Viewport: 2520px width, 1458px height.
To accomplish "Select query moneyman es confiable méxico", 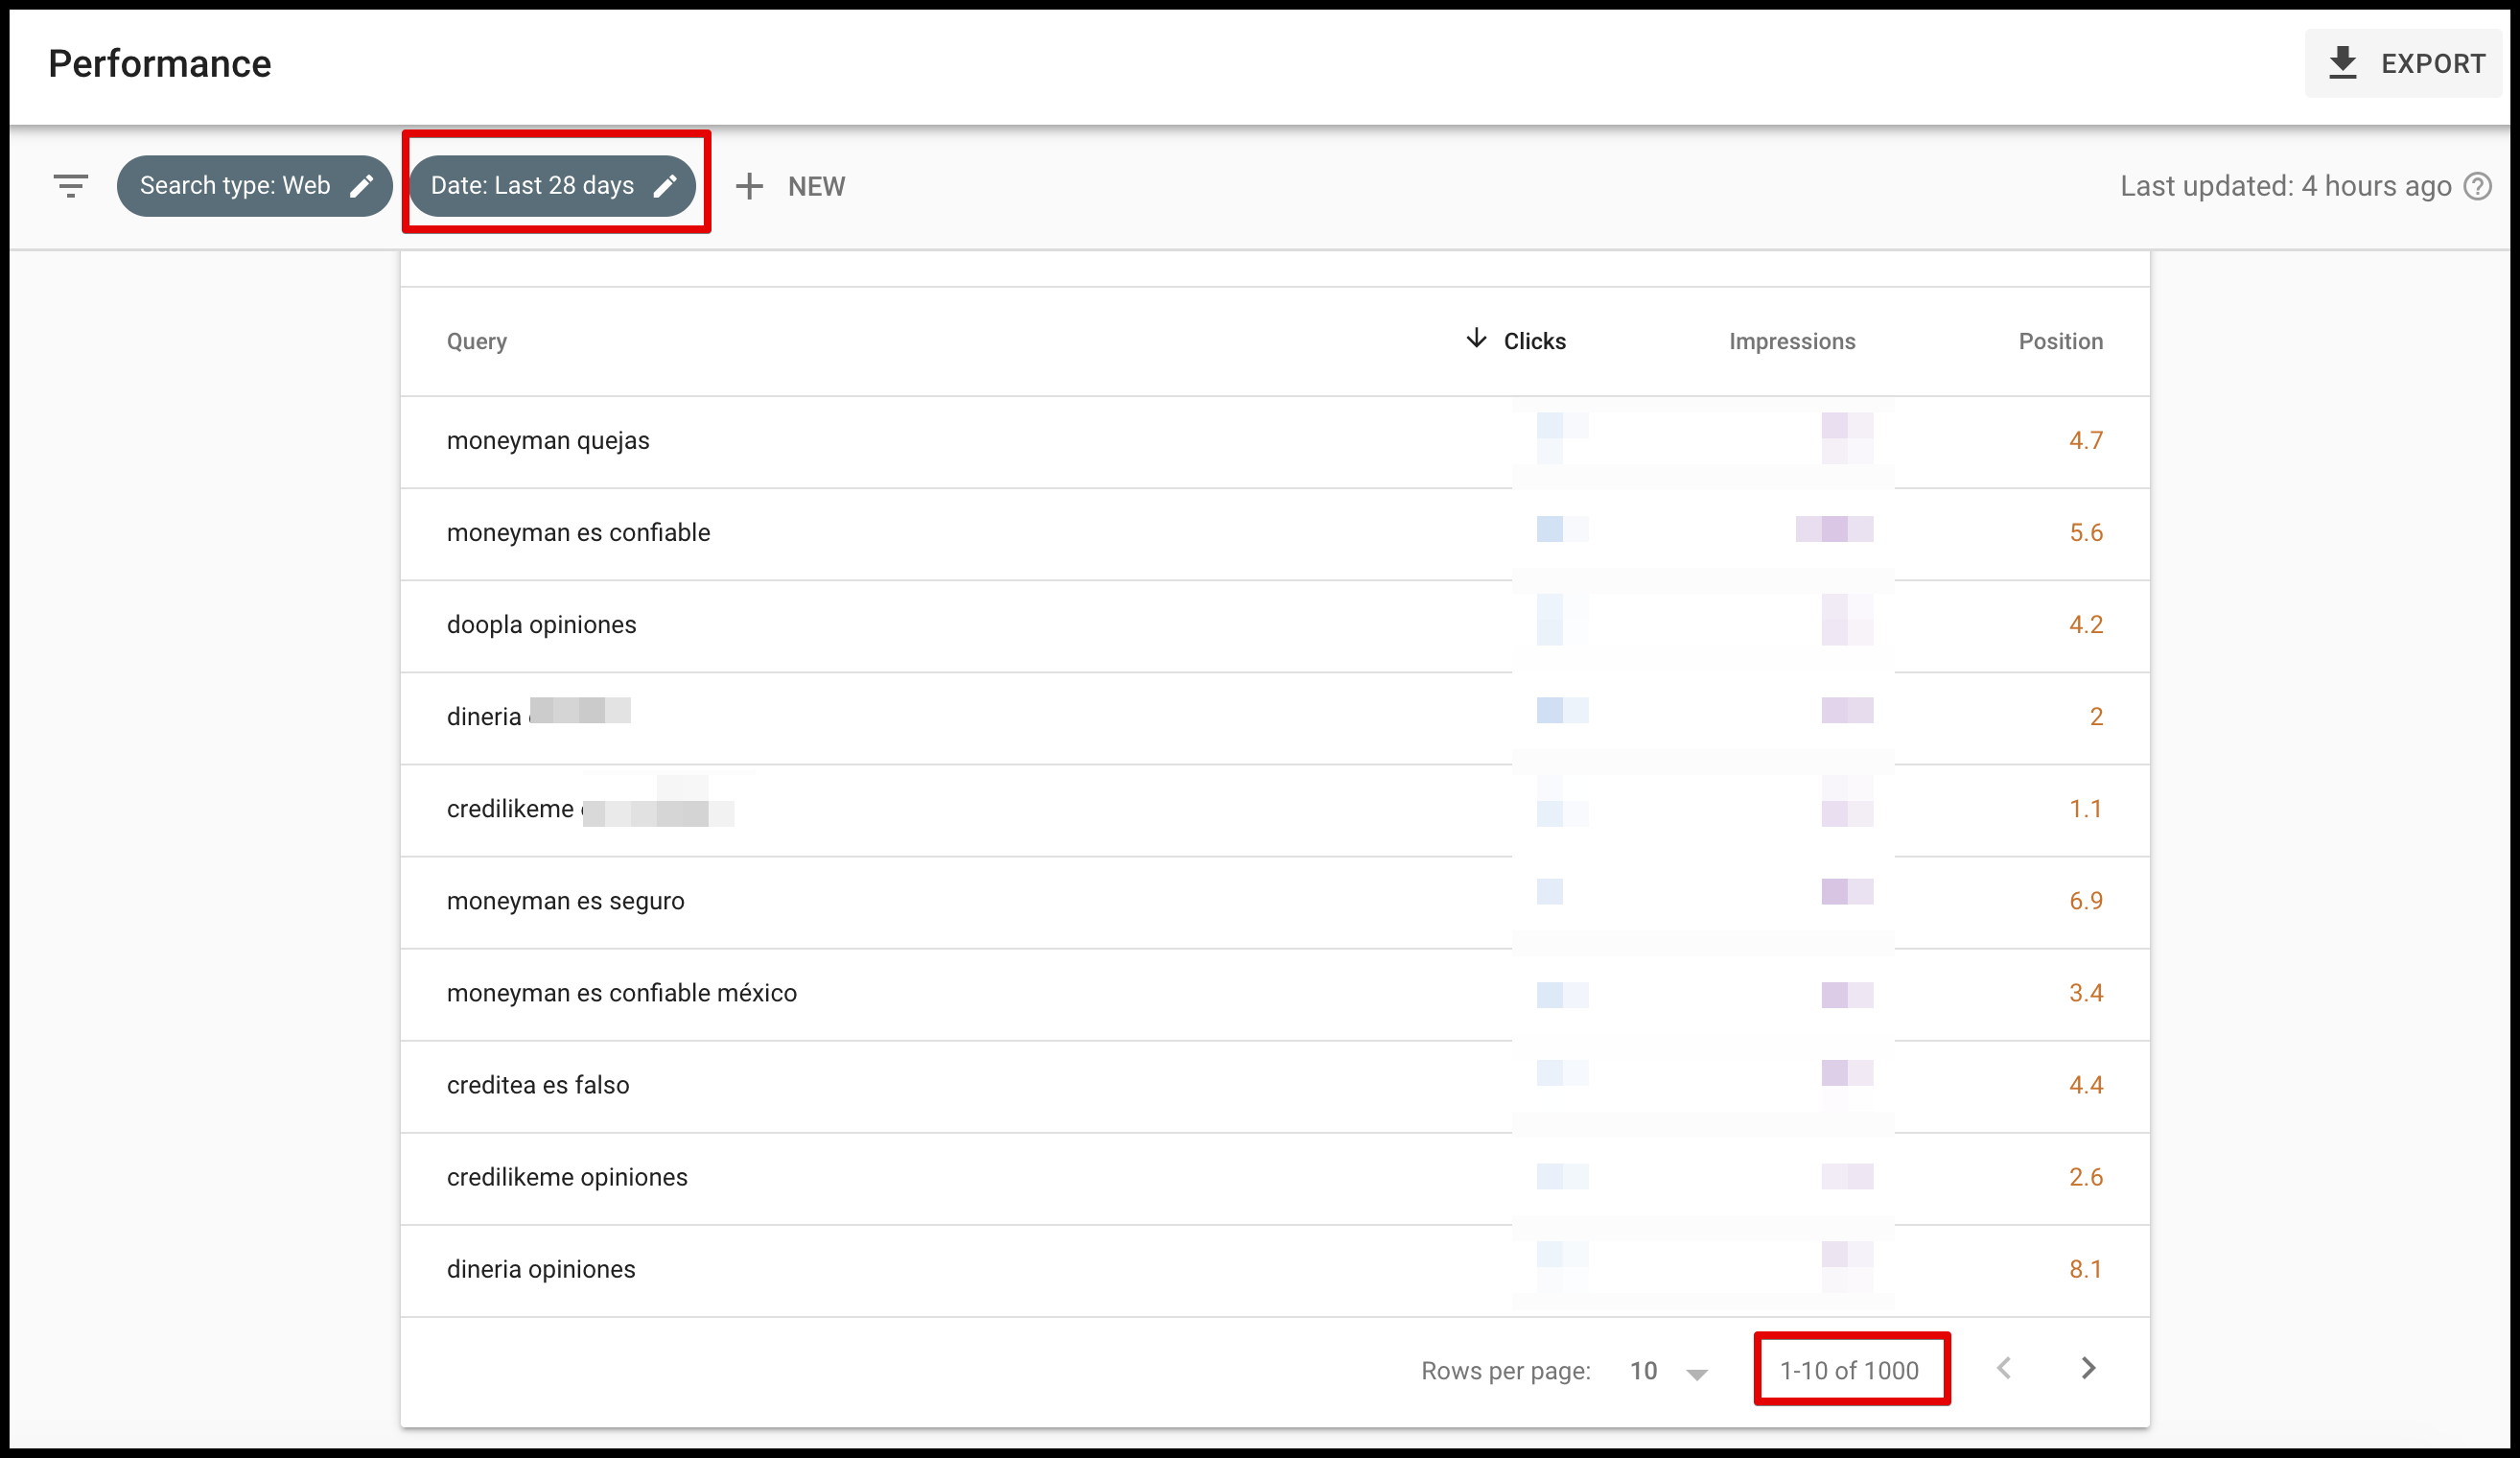I will (x=622, y=993).
